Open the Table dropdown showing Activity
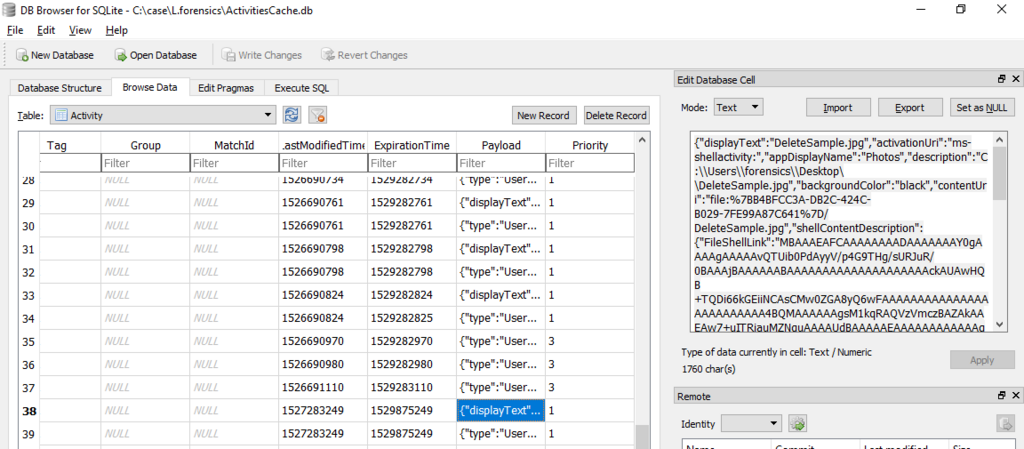Screen dimensions: 1024x449 [163, 116]
